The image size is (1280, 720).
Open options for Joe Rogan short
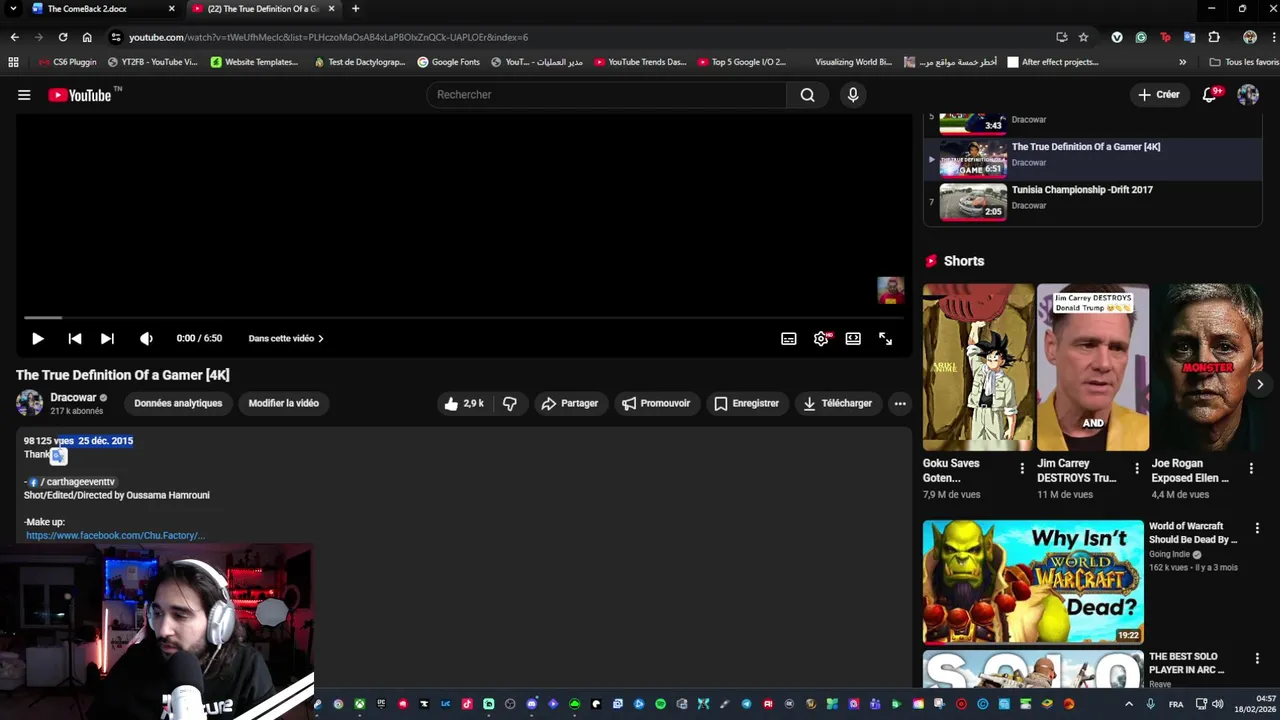(1251, 468)
